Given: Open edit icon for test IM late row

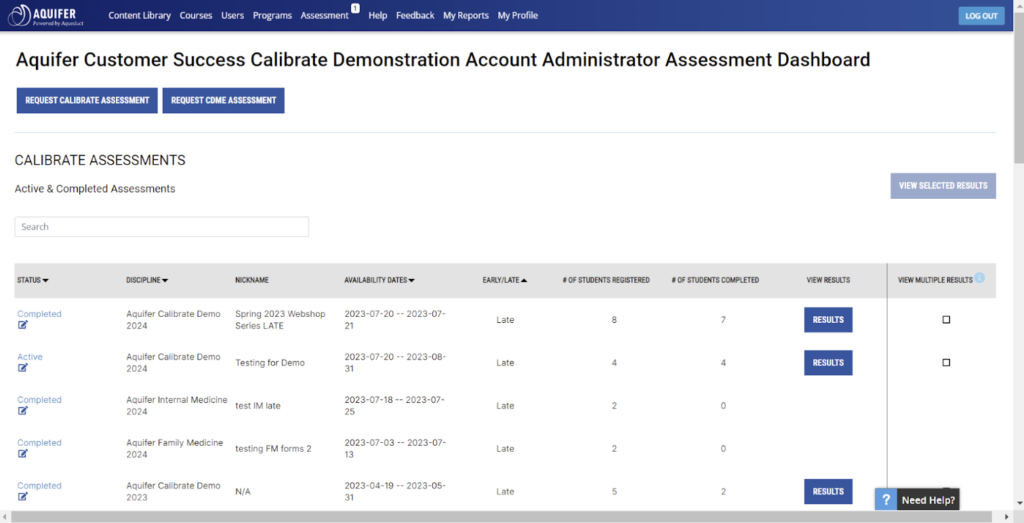Looking at the screenshot, I should pos(23,411).
